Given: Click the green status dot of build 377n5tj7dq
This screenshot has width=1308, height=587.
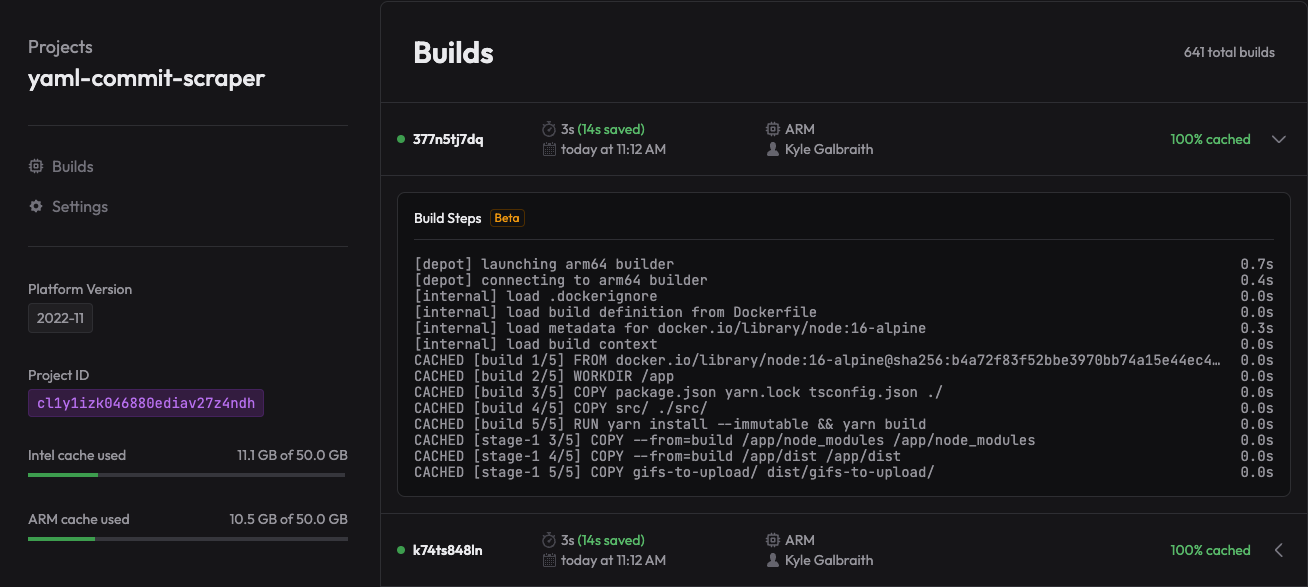Looking at the screenshot, I should [x=401, y=139].
